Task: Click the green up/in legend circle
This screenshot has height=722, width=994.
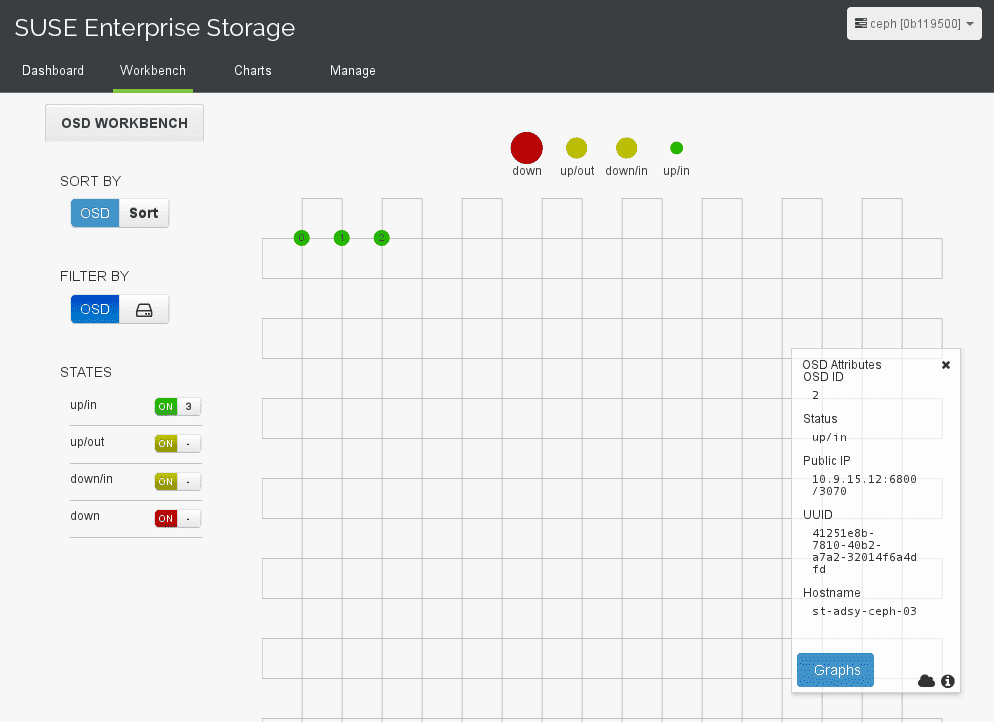Action: [x=676, y=146]
